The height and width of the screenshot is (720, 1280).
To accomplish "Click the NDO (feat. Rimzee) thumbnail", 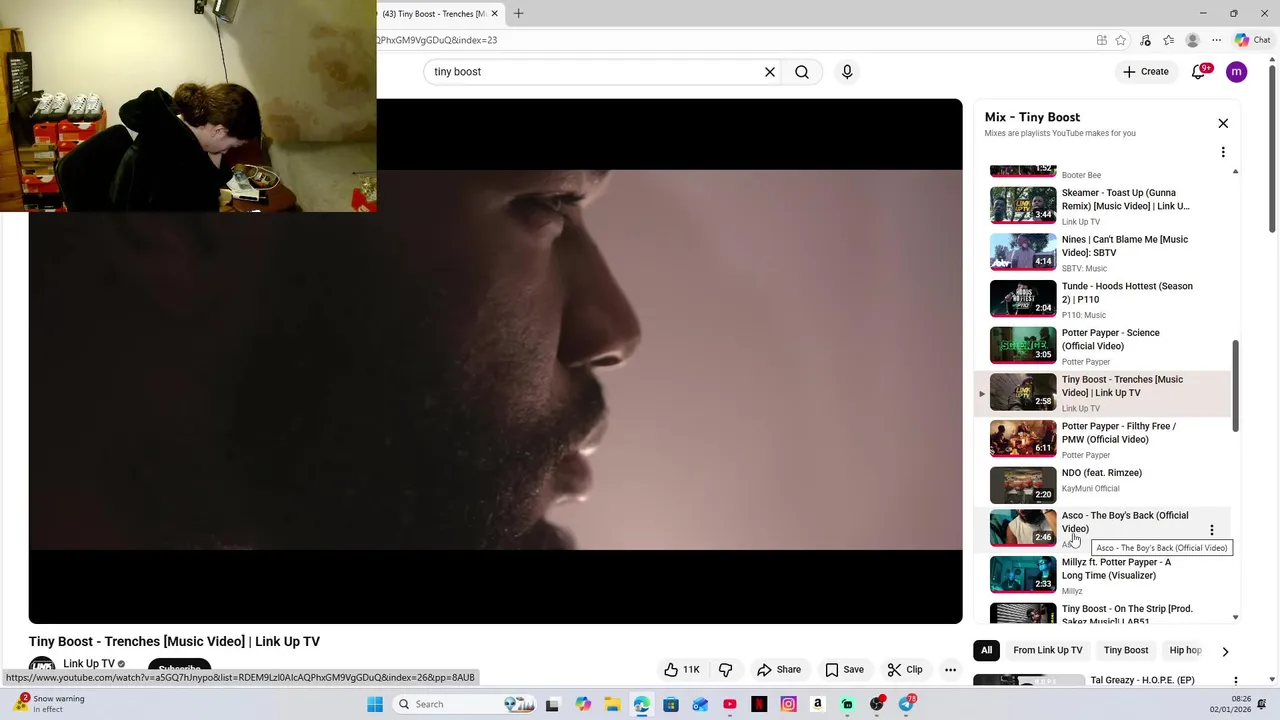I will click(1023, 485).
